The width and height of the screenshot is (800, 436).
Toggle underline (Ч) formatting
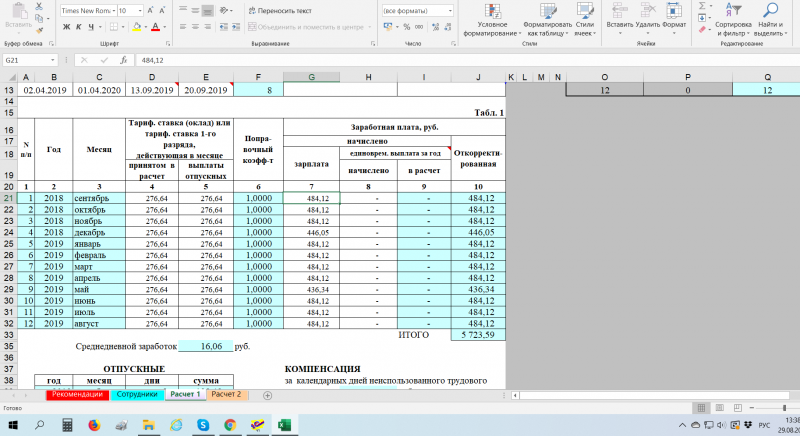coord(90,27)
